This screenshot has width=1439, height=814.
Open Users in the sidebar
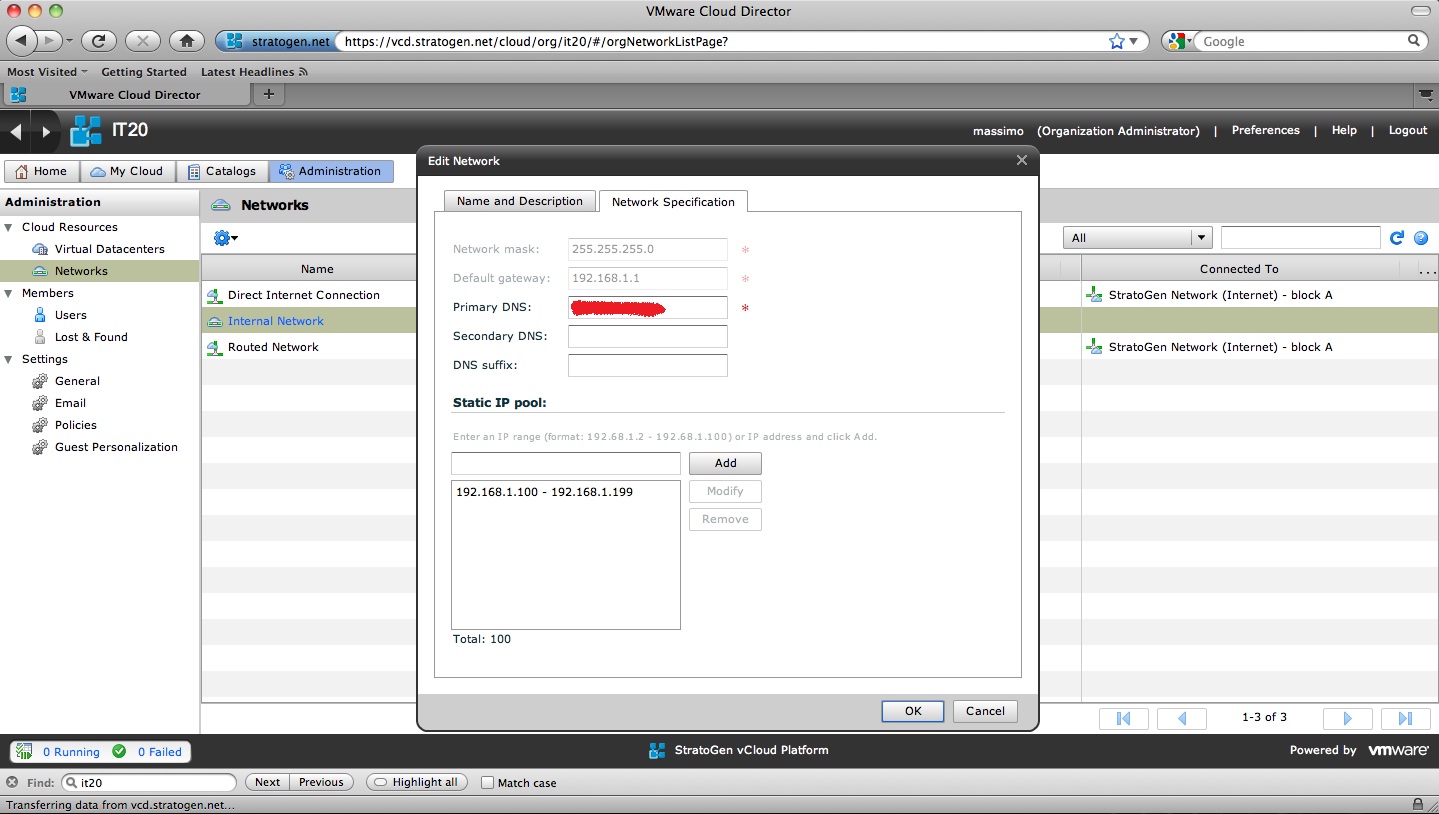click(x=70, y=315)
